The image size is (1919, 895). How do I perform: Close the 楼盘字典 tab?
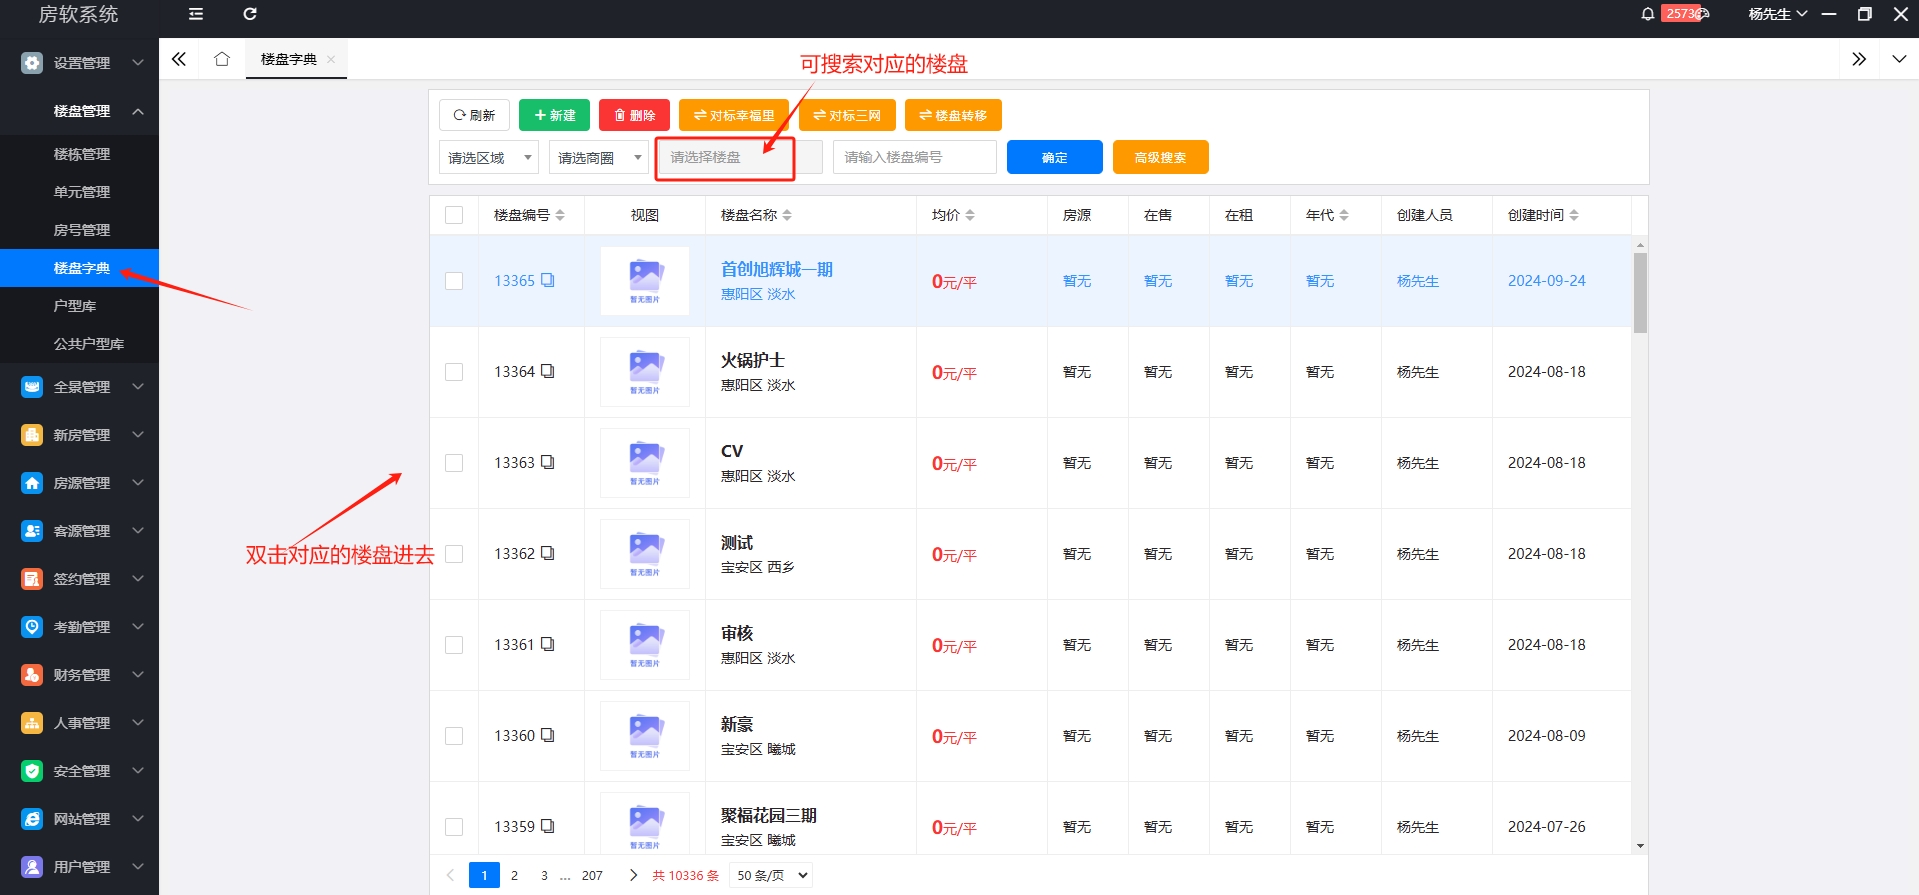tap(331, 59)
